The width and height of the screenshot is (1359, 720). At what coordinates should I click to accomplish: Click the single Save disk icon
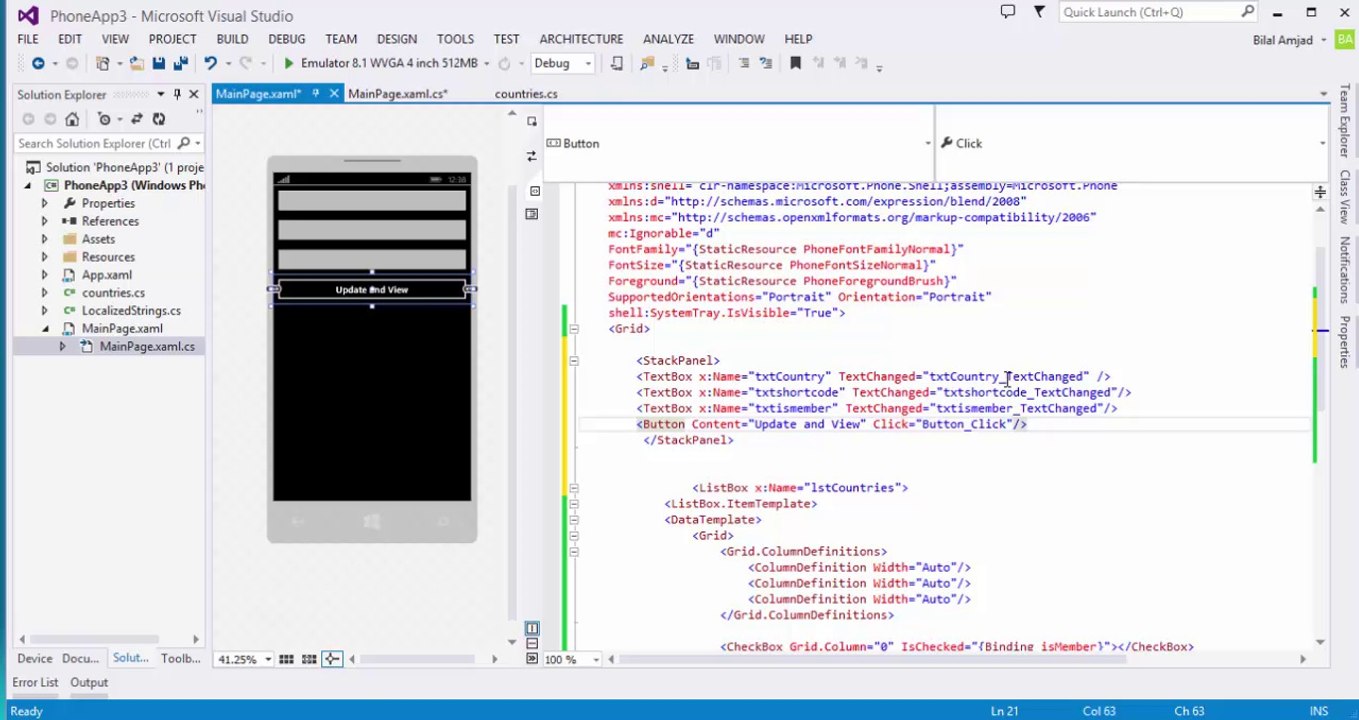coord(159,63)
